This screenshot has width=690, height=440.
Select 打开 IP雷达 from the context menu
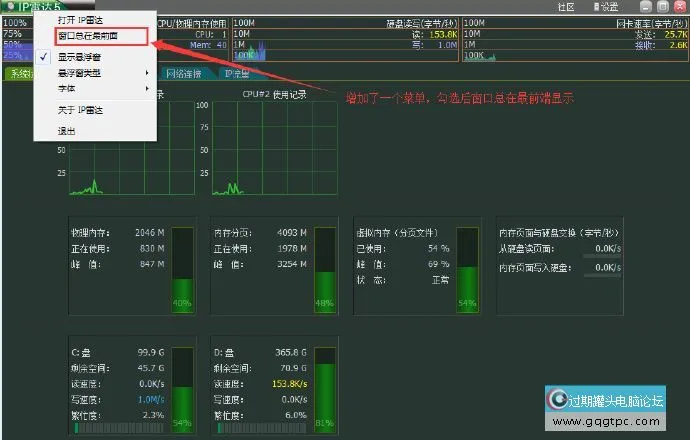tap(82, 20)
